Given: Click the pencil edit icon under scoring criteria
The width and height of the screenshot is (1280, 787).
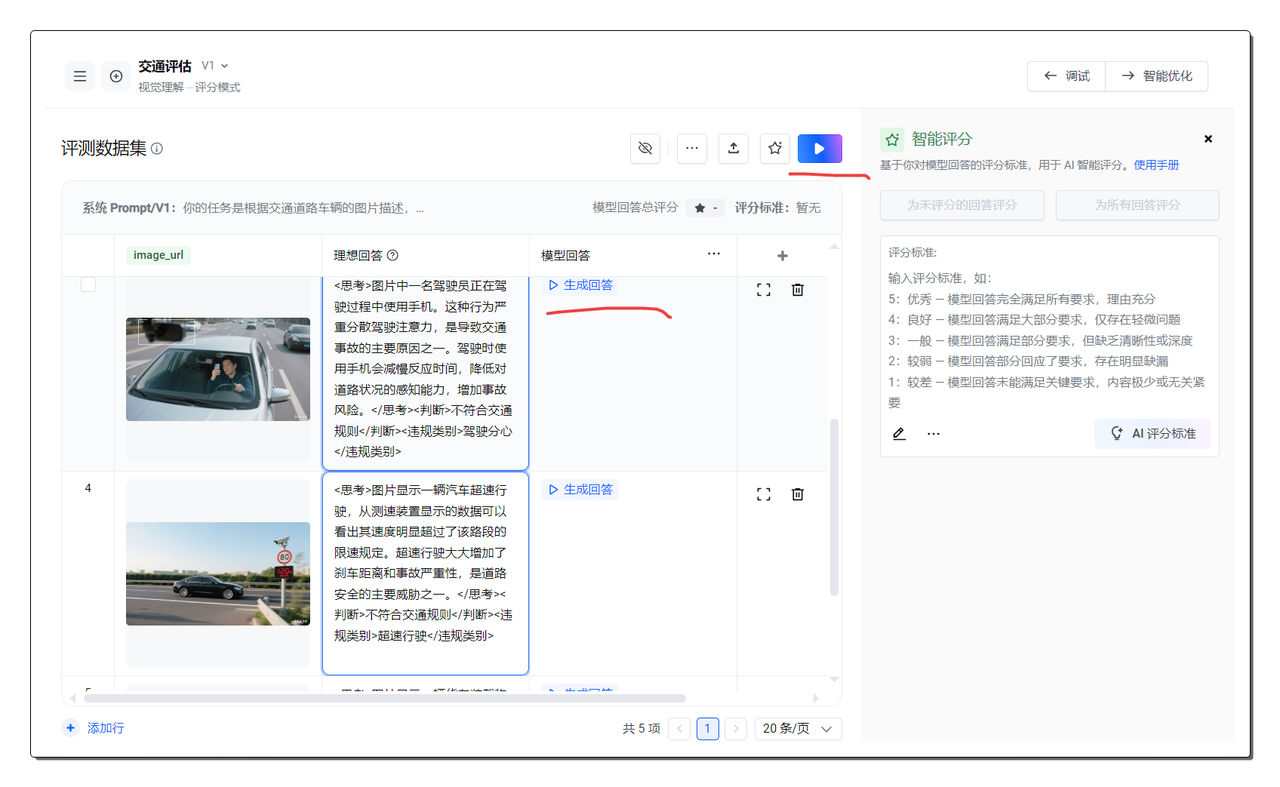Looking at the screenshot, I should pyautogui.click(x=899, y=434).
